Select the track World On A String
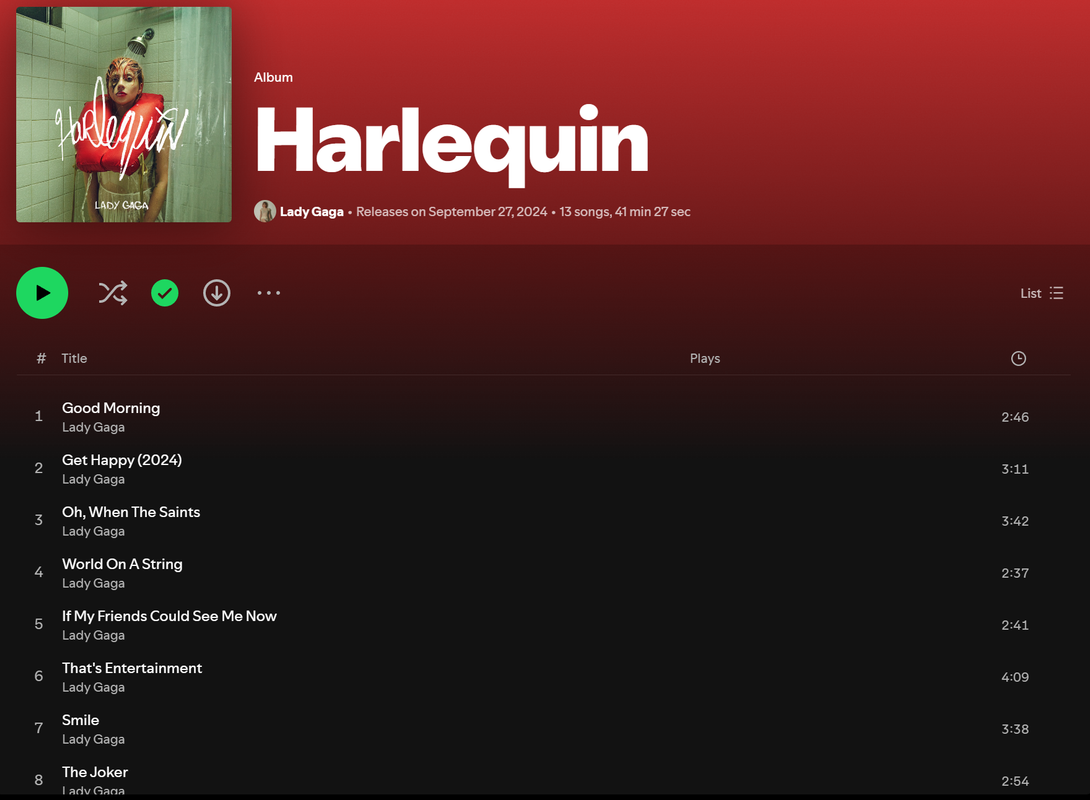The height and width of the screenshot is (800, 1090). pos(122,564)
